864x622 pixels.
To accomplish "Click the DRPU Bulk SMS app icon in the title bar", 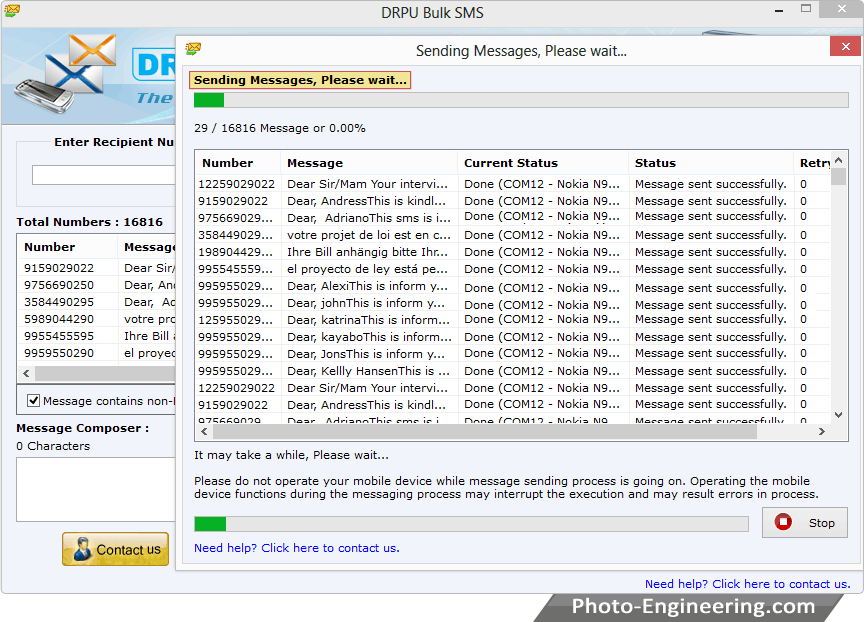I will coord(12,10).
